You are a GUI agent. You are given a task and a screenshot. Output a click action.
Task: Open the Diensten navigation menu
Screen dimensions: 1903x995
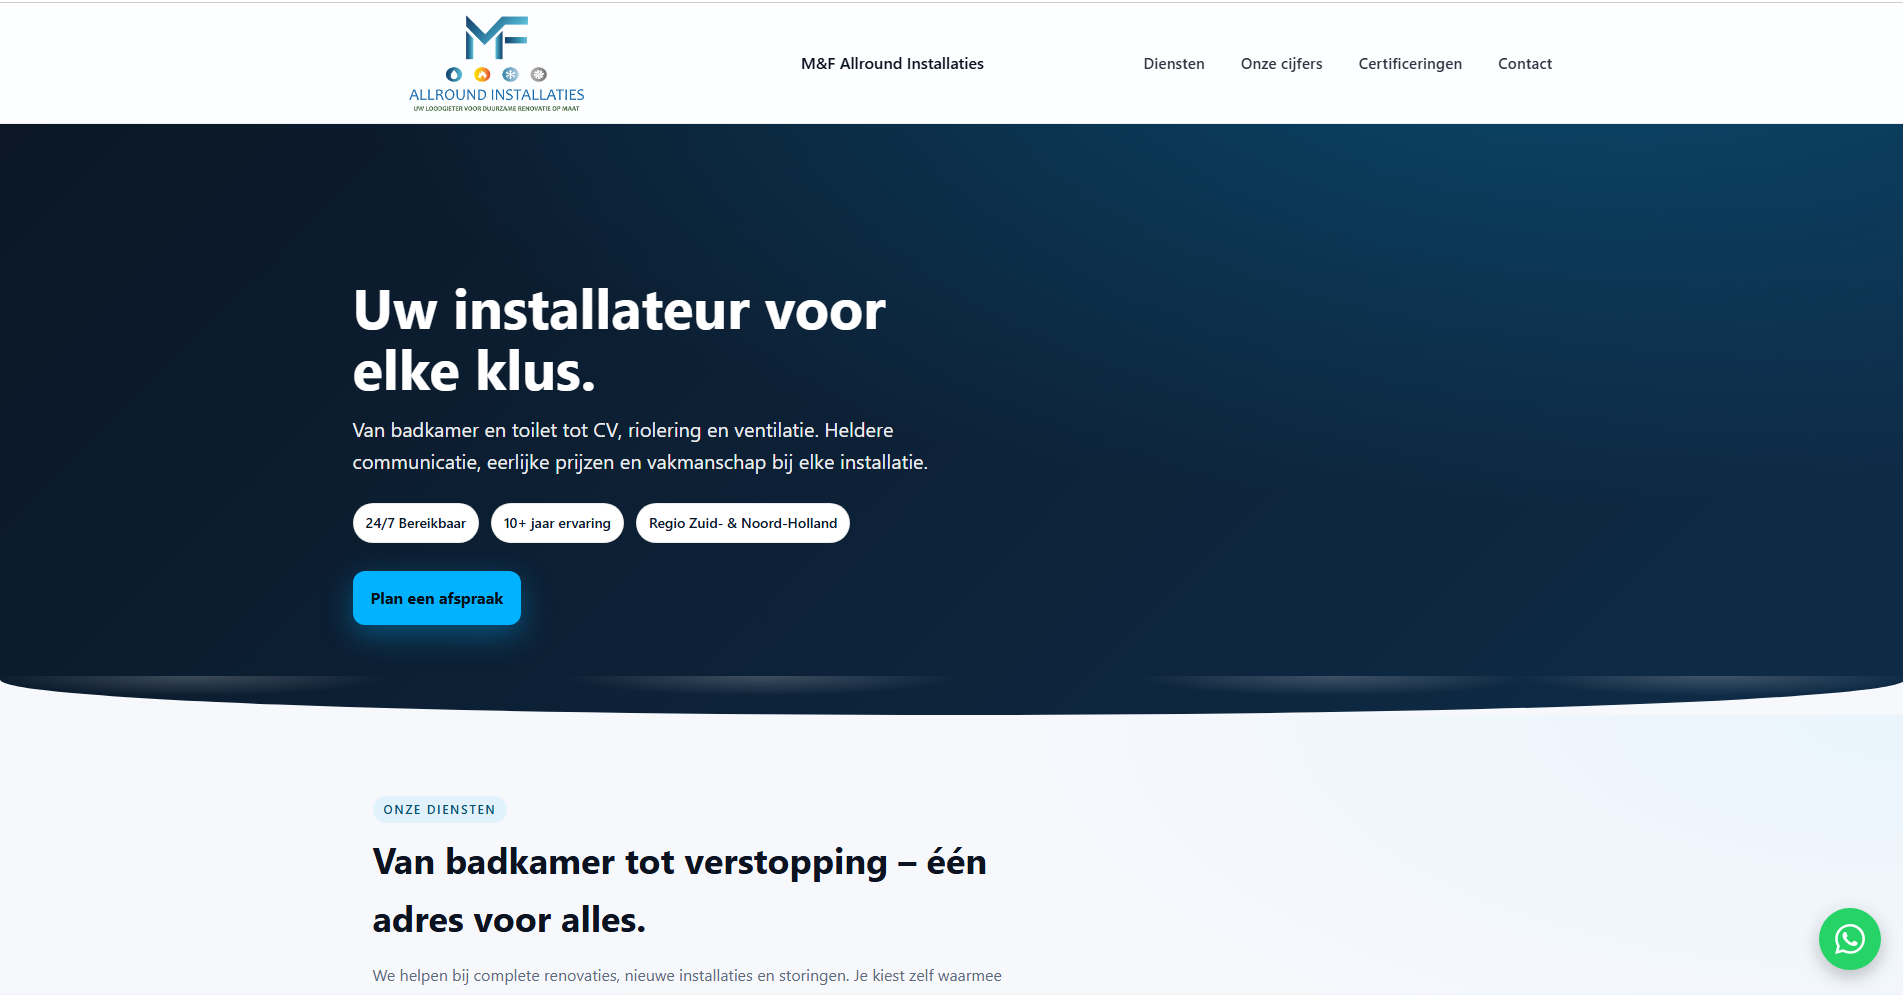pyautogui.click(x=1173, y=63)
